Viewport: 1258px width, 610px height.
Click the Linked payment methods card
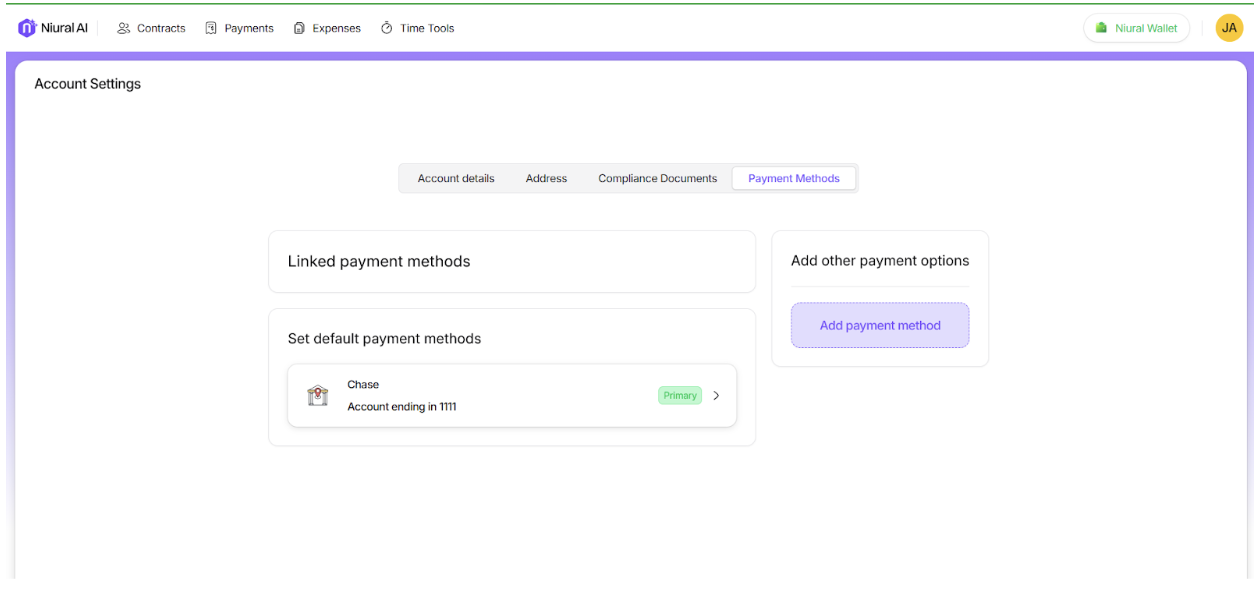click(x=511, y=262)
